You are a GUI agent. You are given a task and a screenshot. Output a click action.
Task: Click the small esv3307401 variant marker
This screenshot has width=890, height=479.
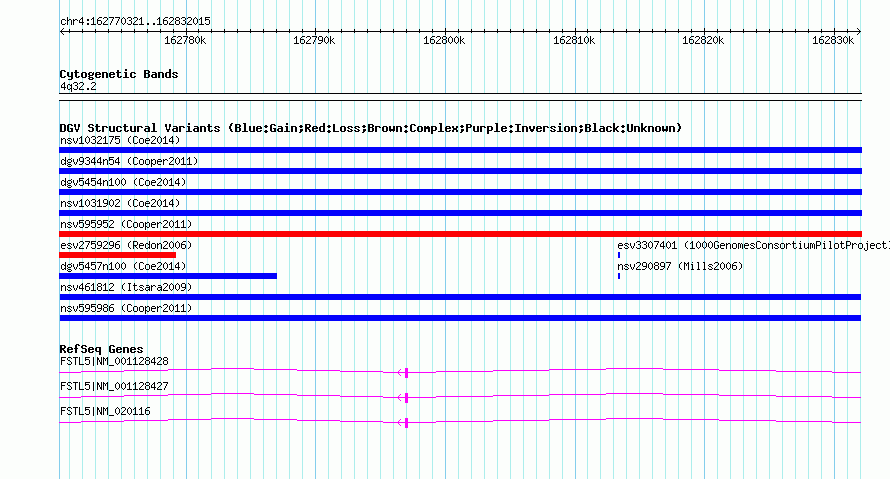tap(619, 255)
